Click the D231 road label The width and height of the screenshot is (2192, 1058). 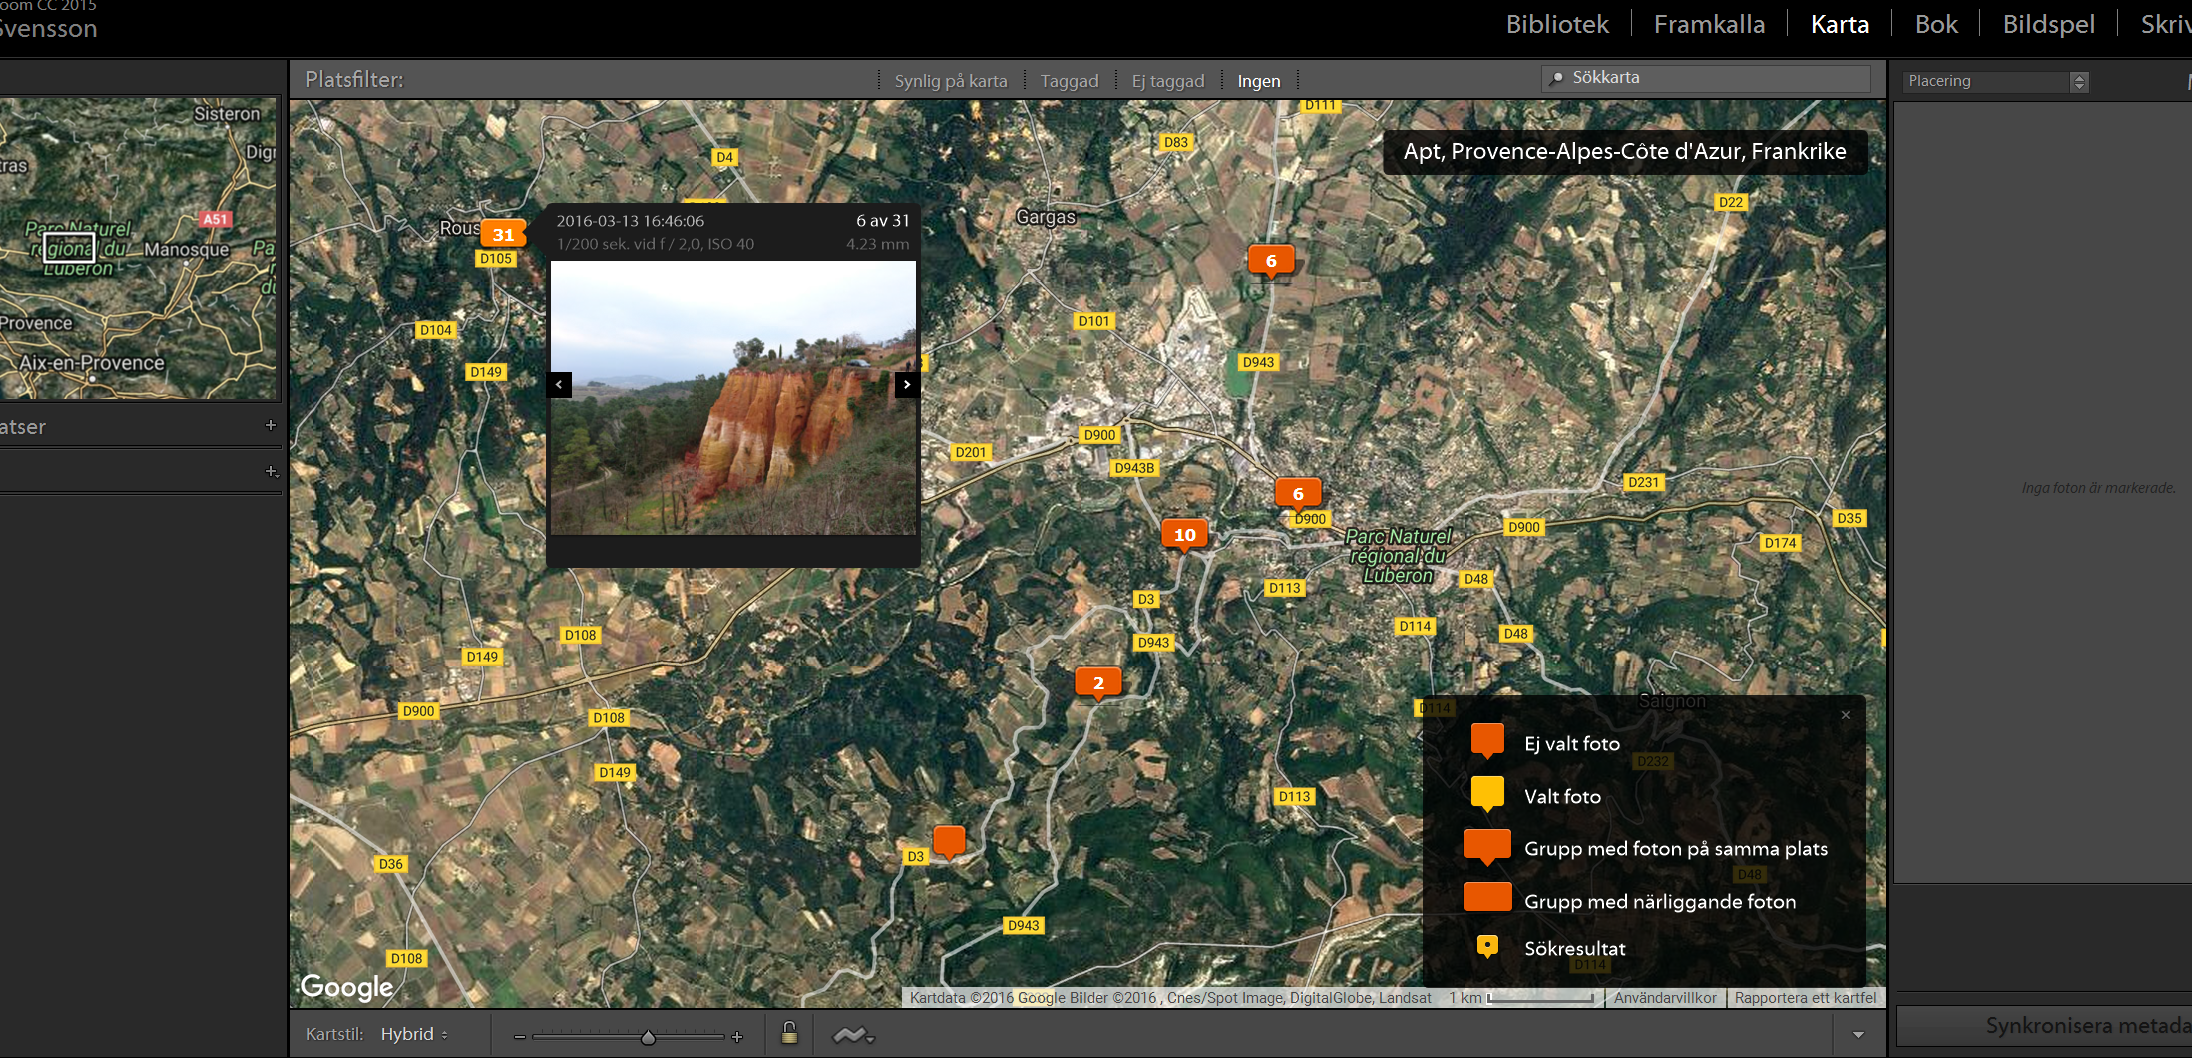coord(1643,483)
